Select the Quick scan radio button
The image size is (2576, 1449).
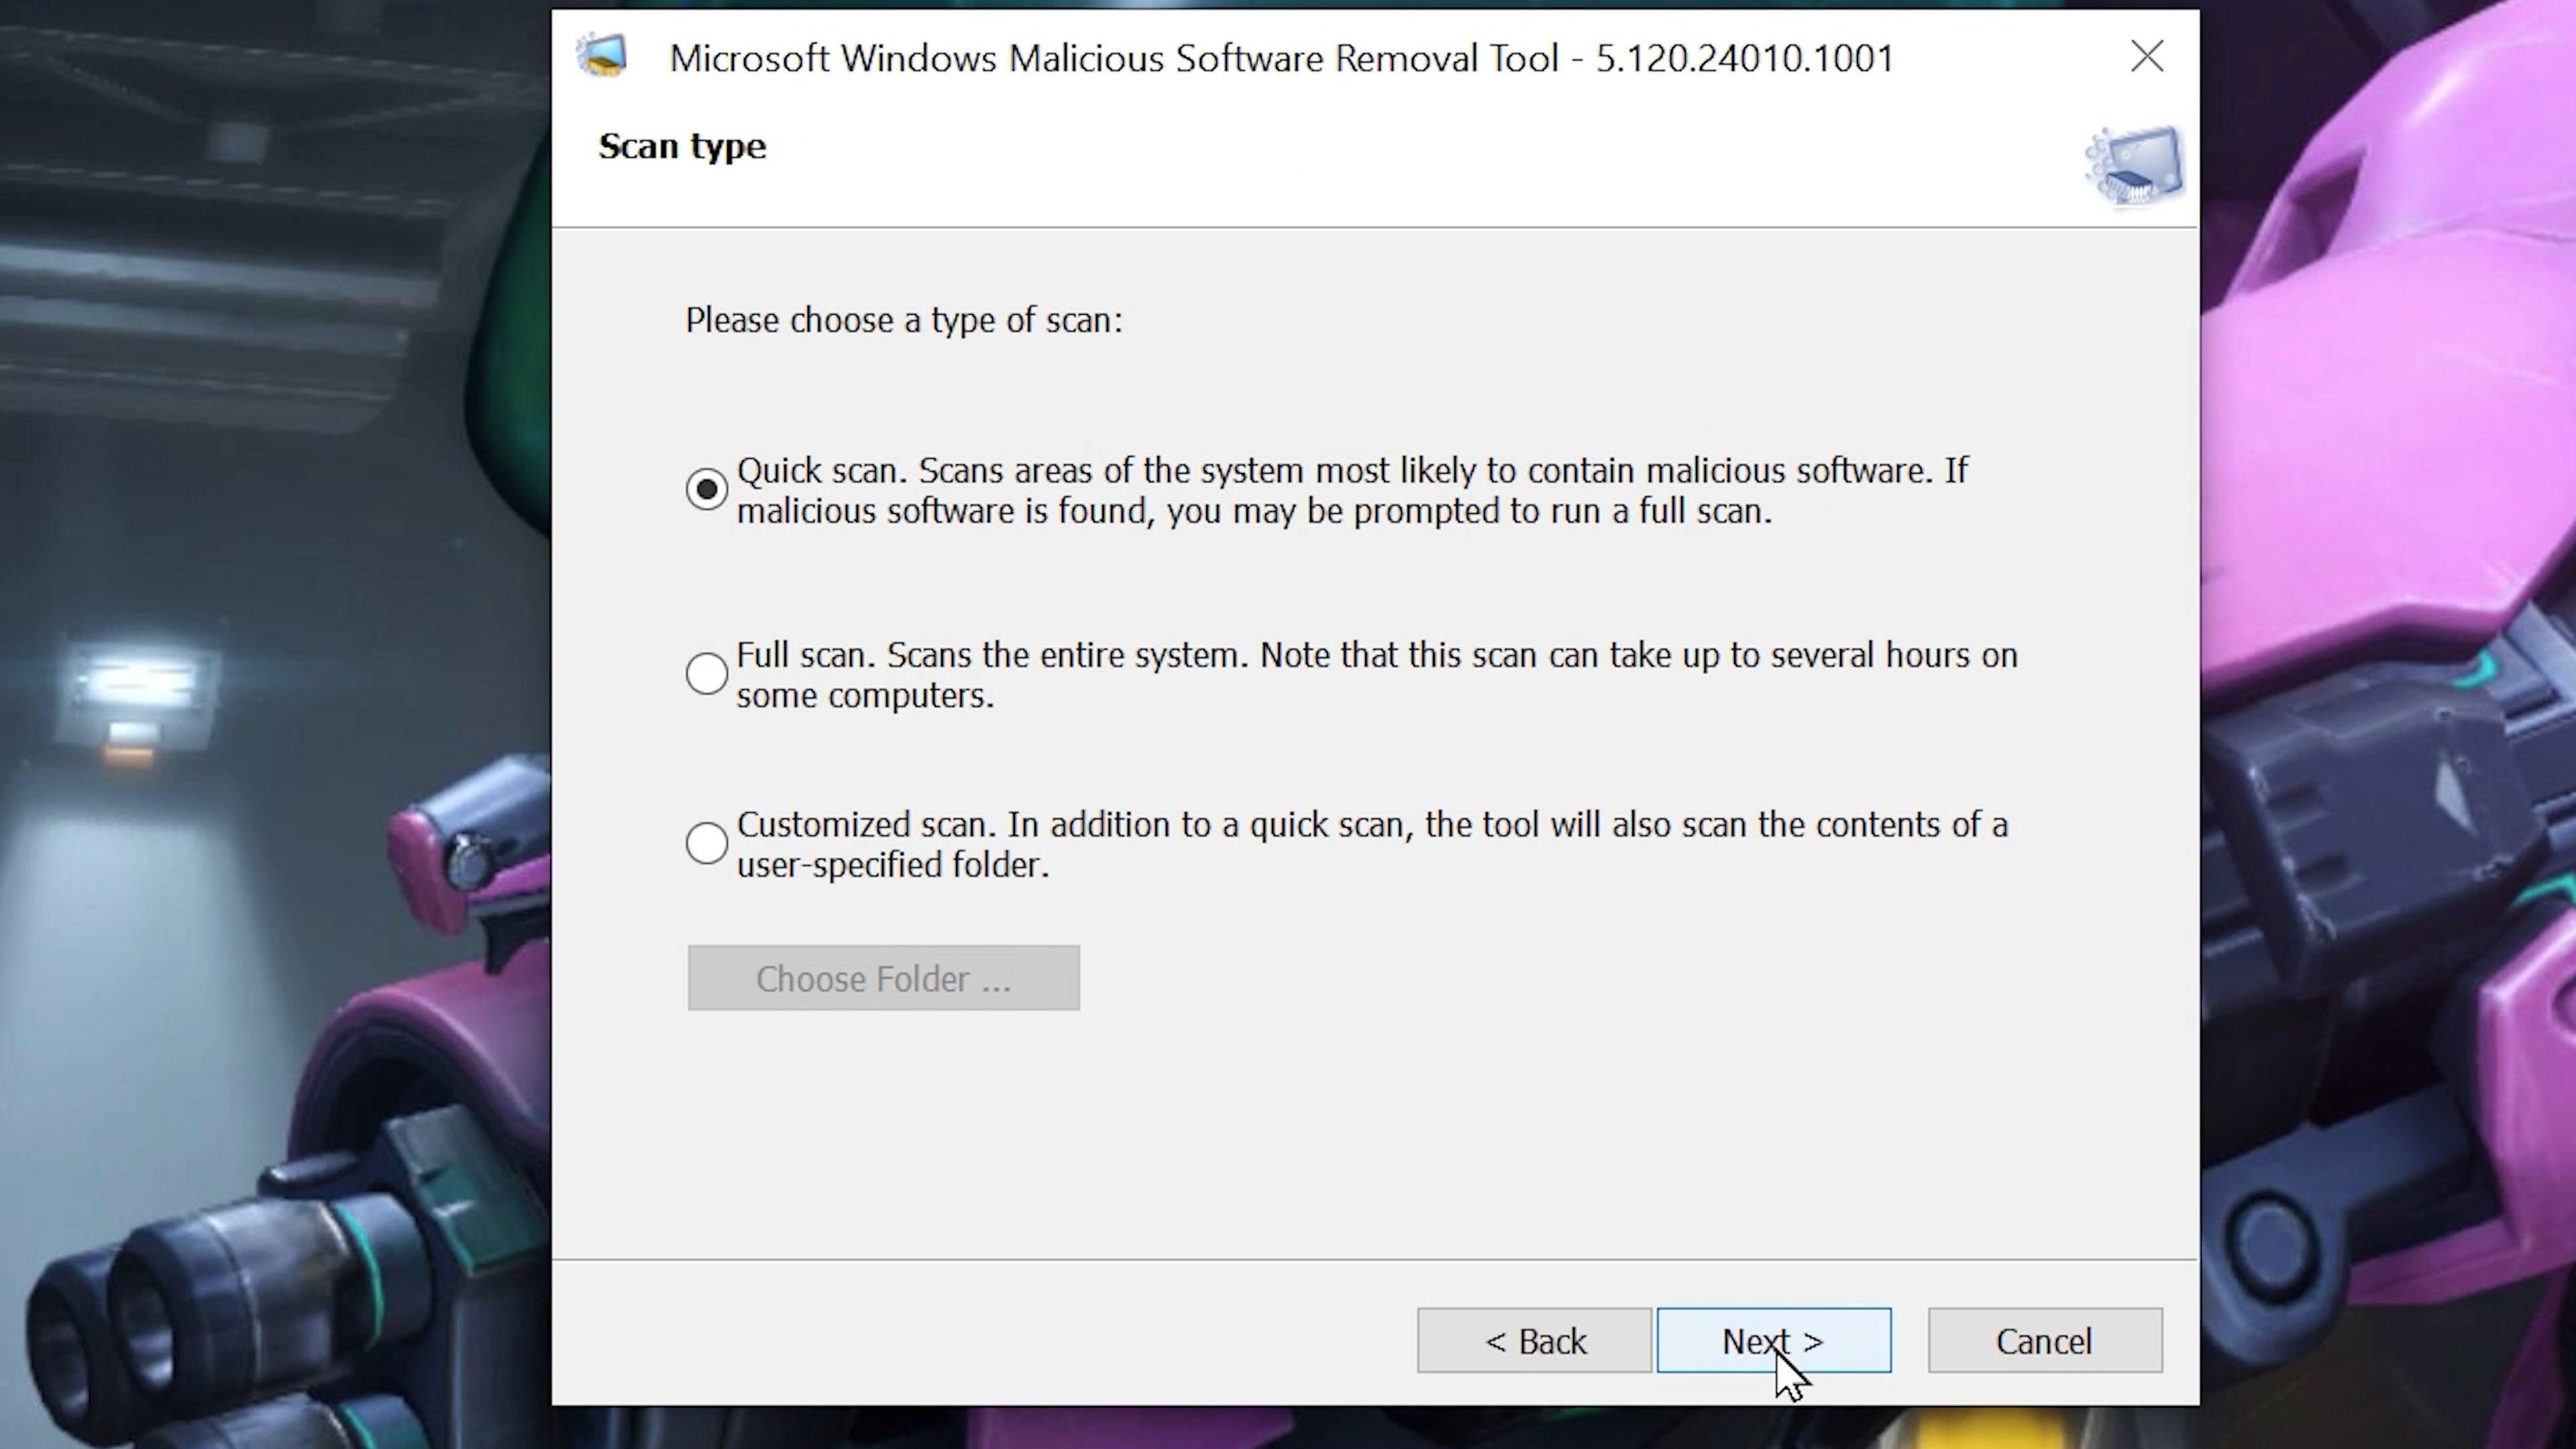[706, 490]
